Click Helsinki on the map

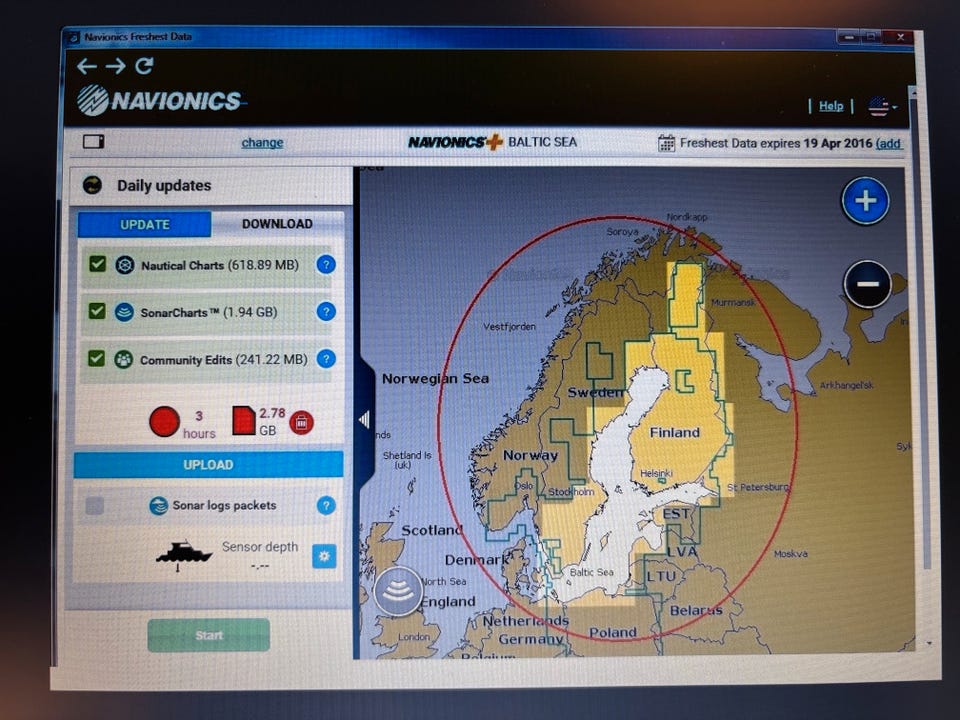(656, 473)
